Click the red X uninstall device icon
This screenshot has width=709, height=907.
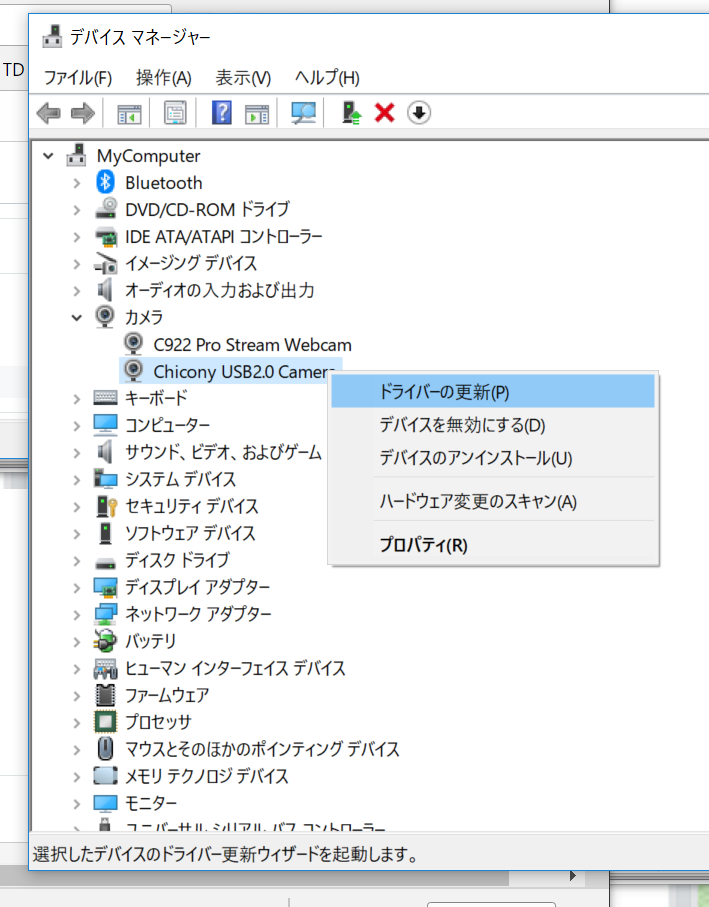pos(385,113)
